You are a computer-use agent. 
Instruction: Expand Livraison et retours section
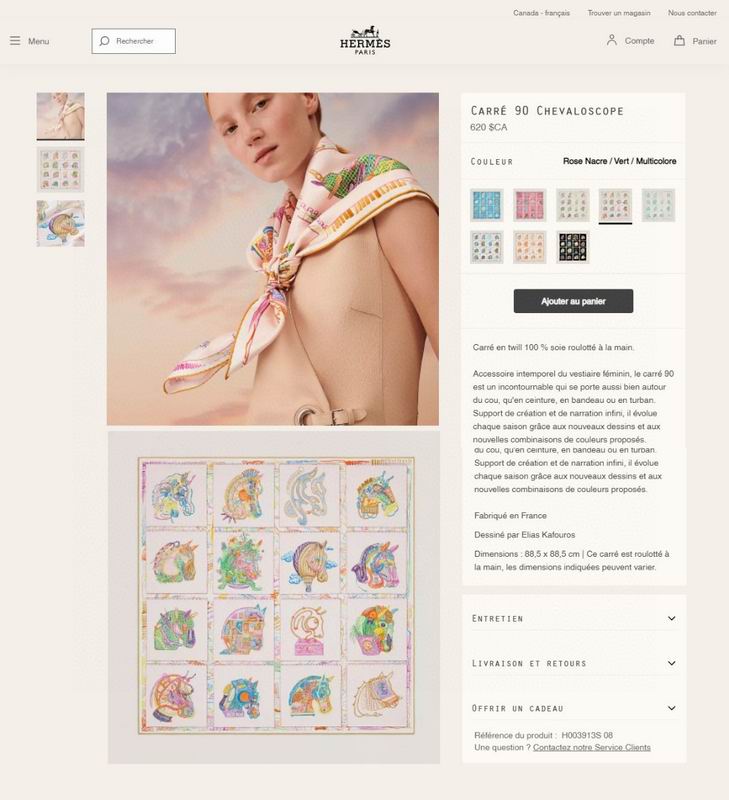point(574,663)
